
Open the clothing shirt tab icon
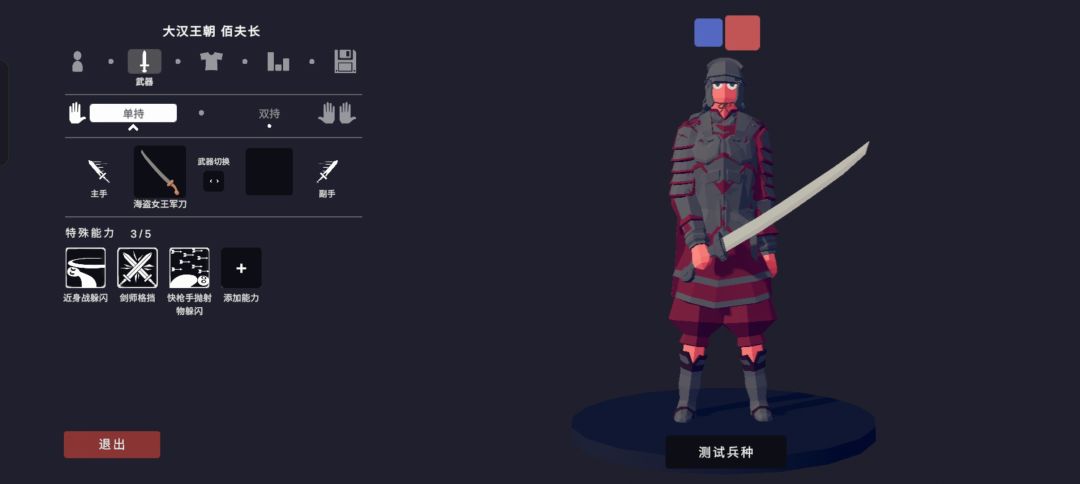[x=211, y=61]
